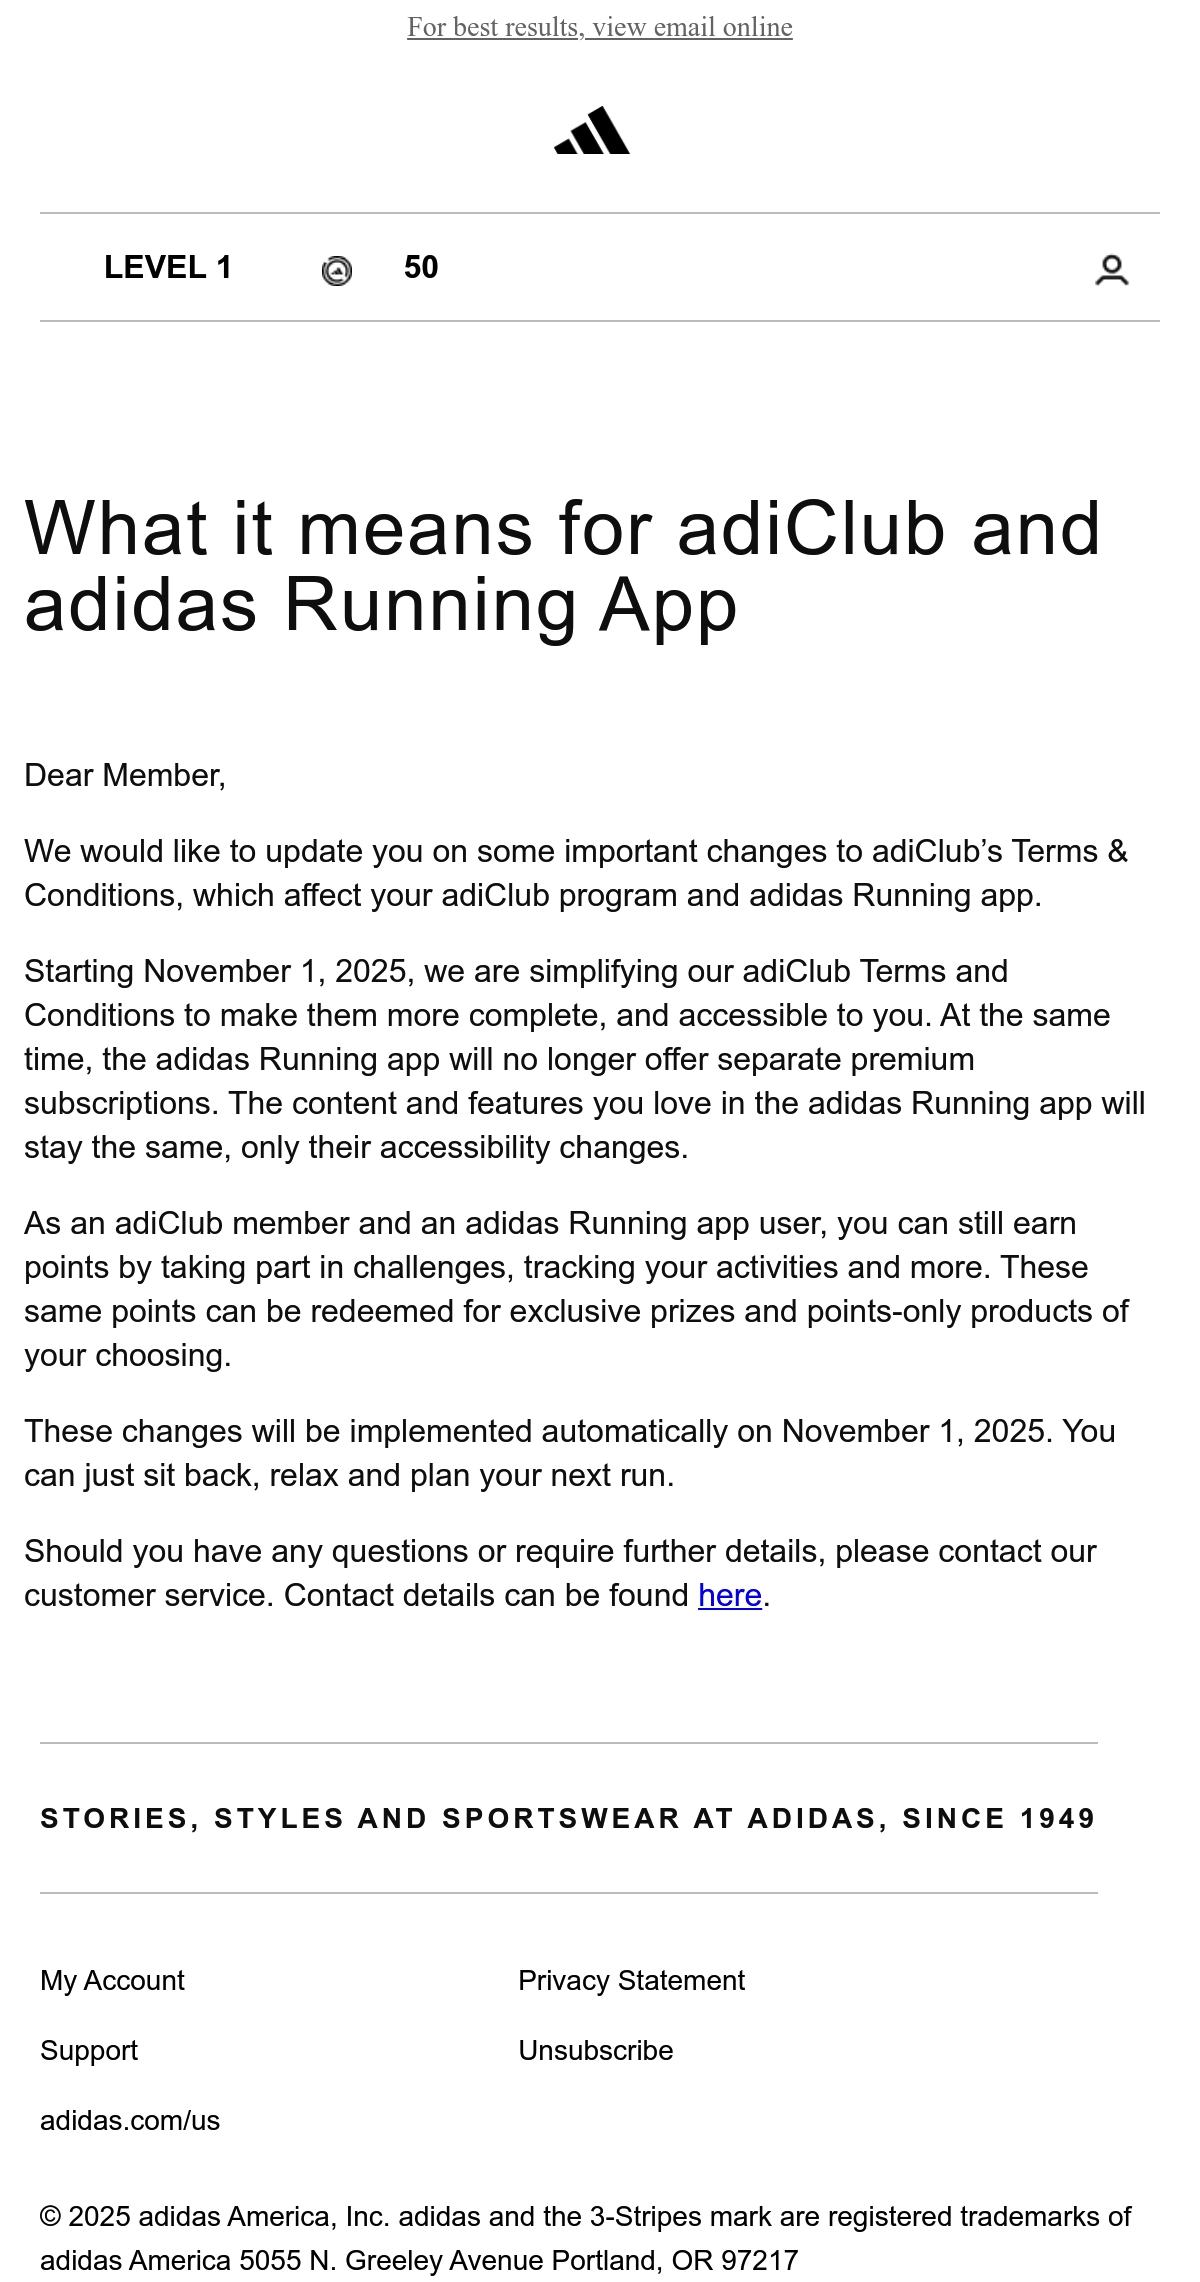
Task: Open the profile account icon
Action: tap(1112, 270)
